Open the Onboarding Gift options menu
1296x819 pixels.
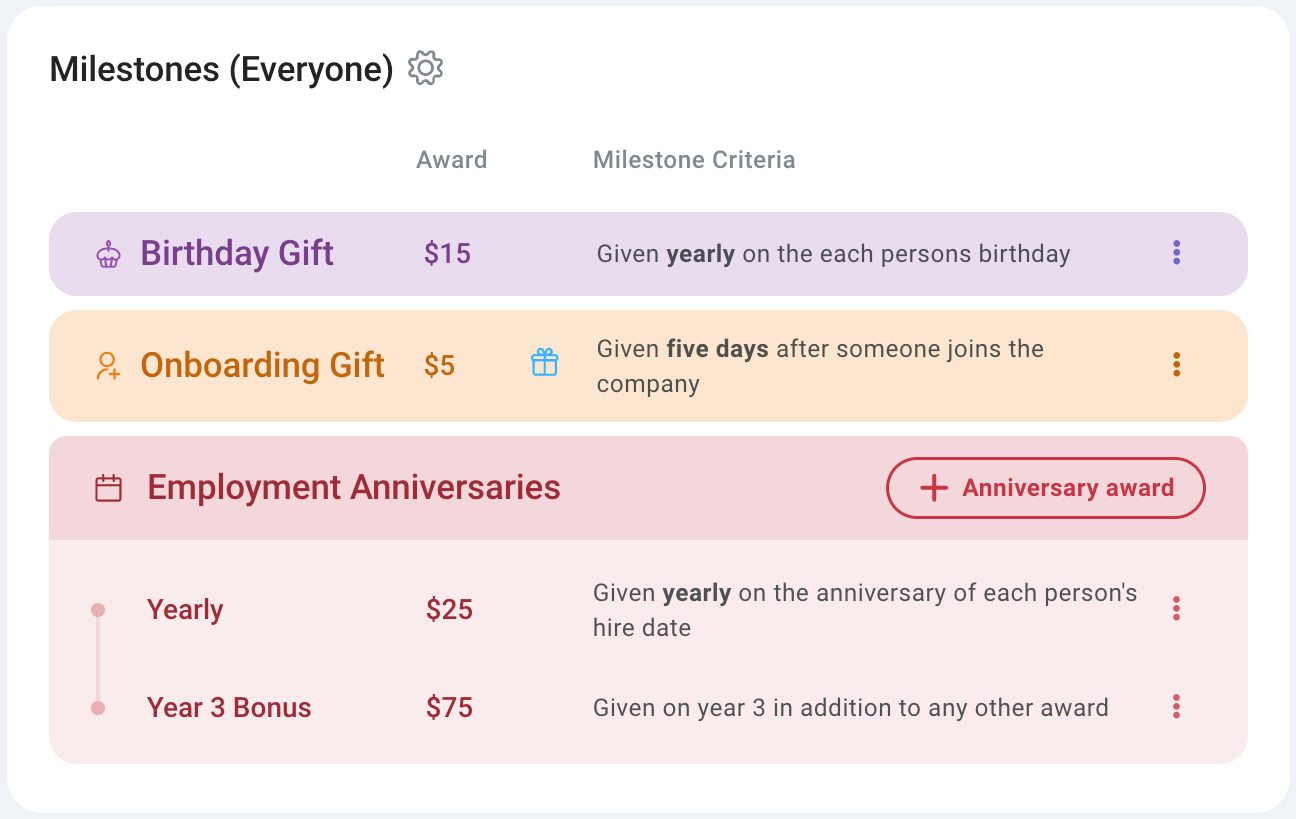pos(1177,365)
